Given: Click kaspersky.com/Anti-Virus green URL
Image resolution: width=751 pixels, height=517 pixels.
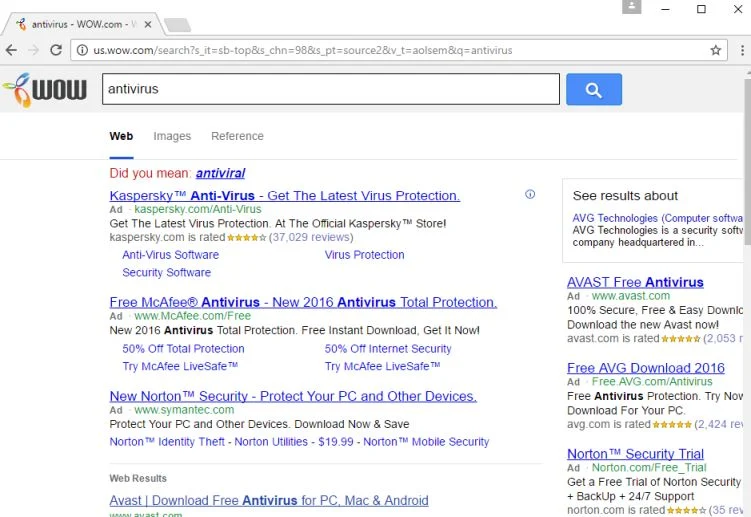Looking at the screenshot, I should (x=198, y=209).
